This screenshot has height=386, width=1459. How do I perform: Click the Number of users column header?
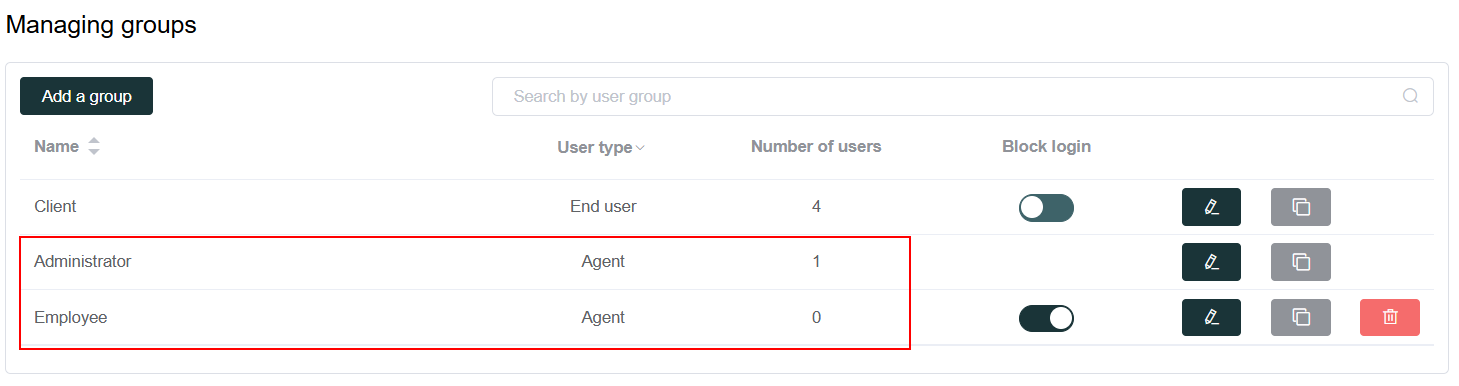[816, 147]
